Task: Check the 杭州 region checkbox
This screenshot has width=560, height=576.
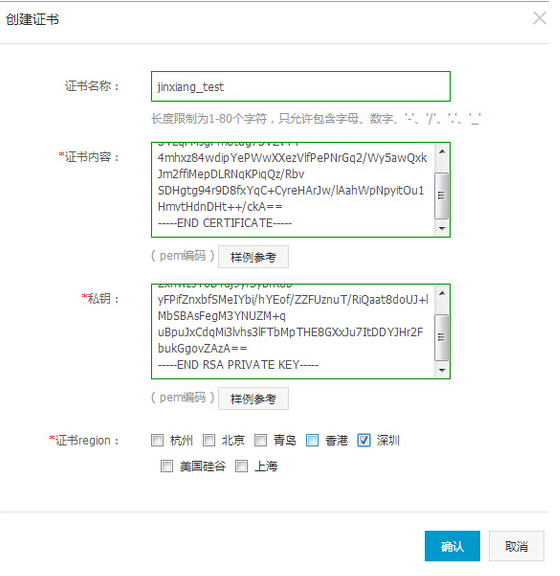Action: point(157,440)
